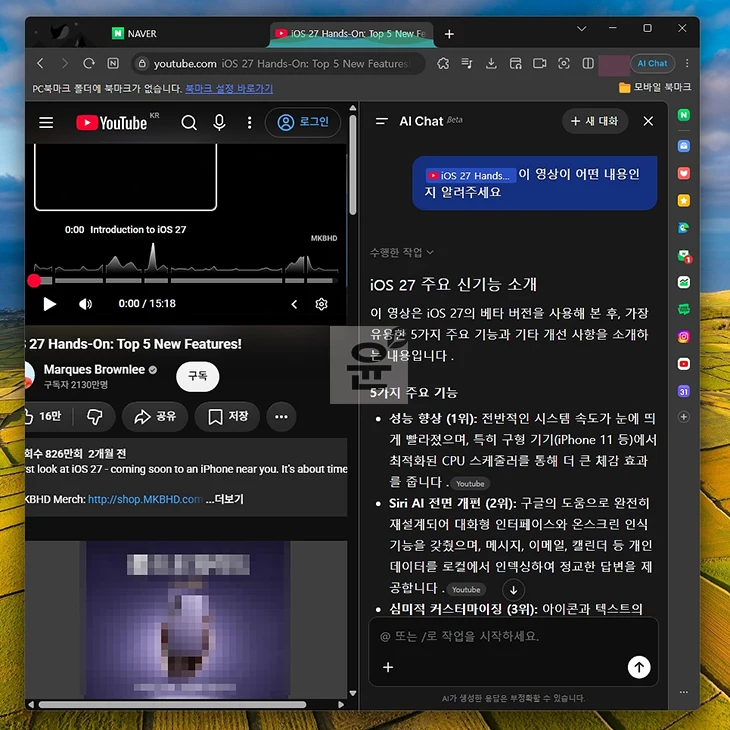Image resolution: width=730 pixels, height=730 pixels.
Task: Open red heart sidebar icon
Action: click(683, 173)
